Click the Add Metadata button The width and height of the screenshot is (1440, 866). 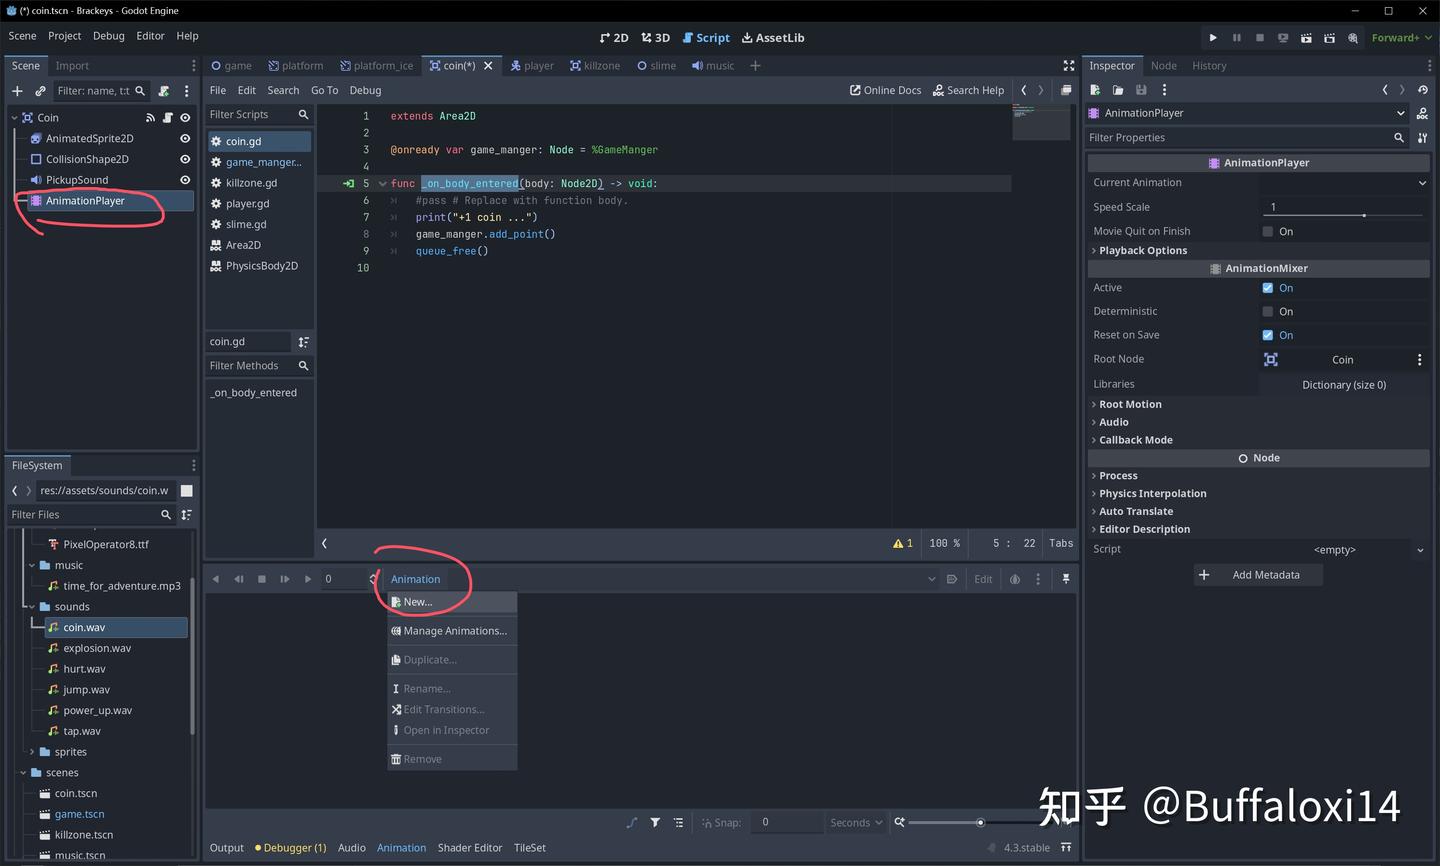point(1257,574)
